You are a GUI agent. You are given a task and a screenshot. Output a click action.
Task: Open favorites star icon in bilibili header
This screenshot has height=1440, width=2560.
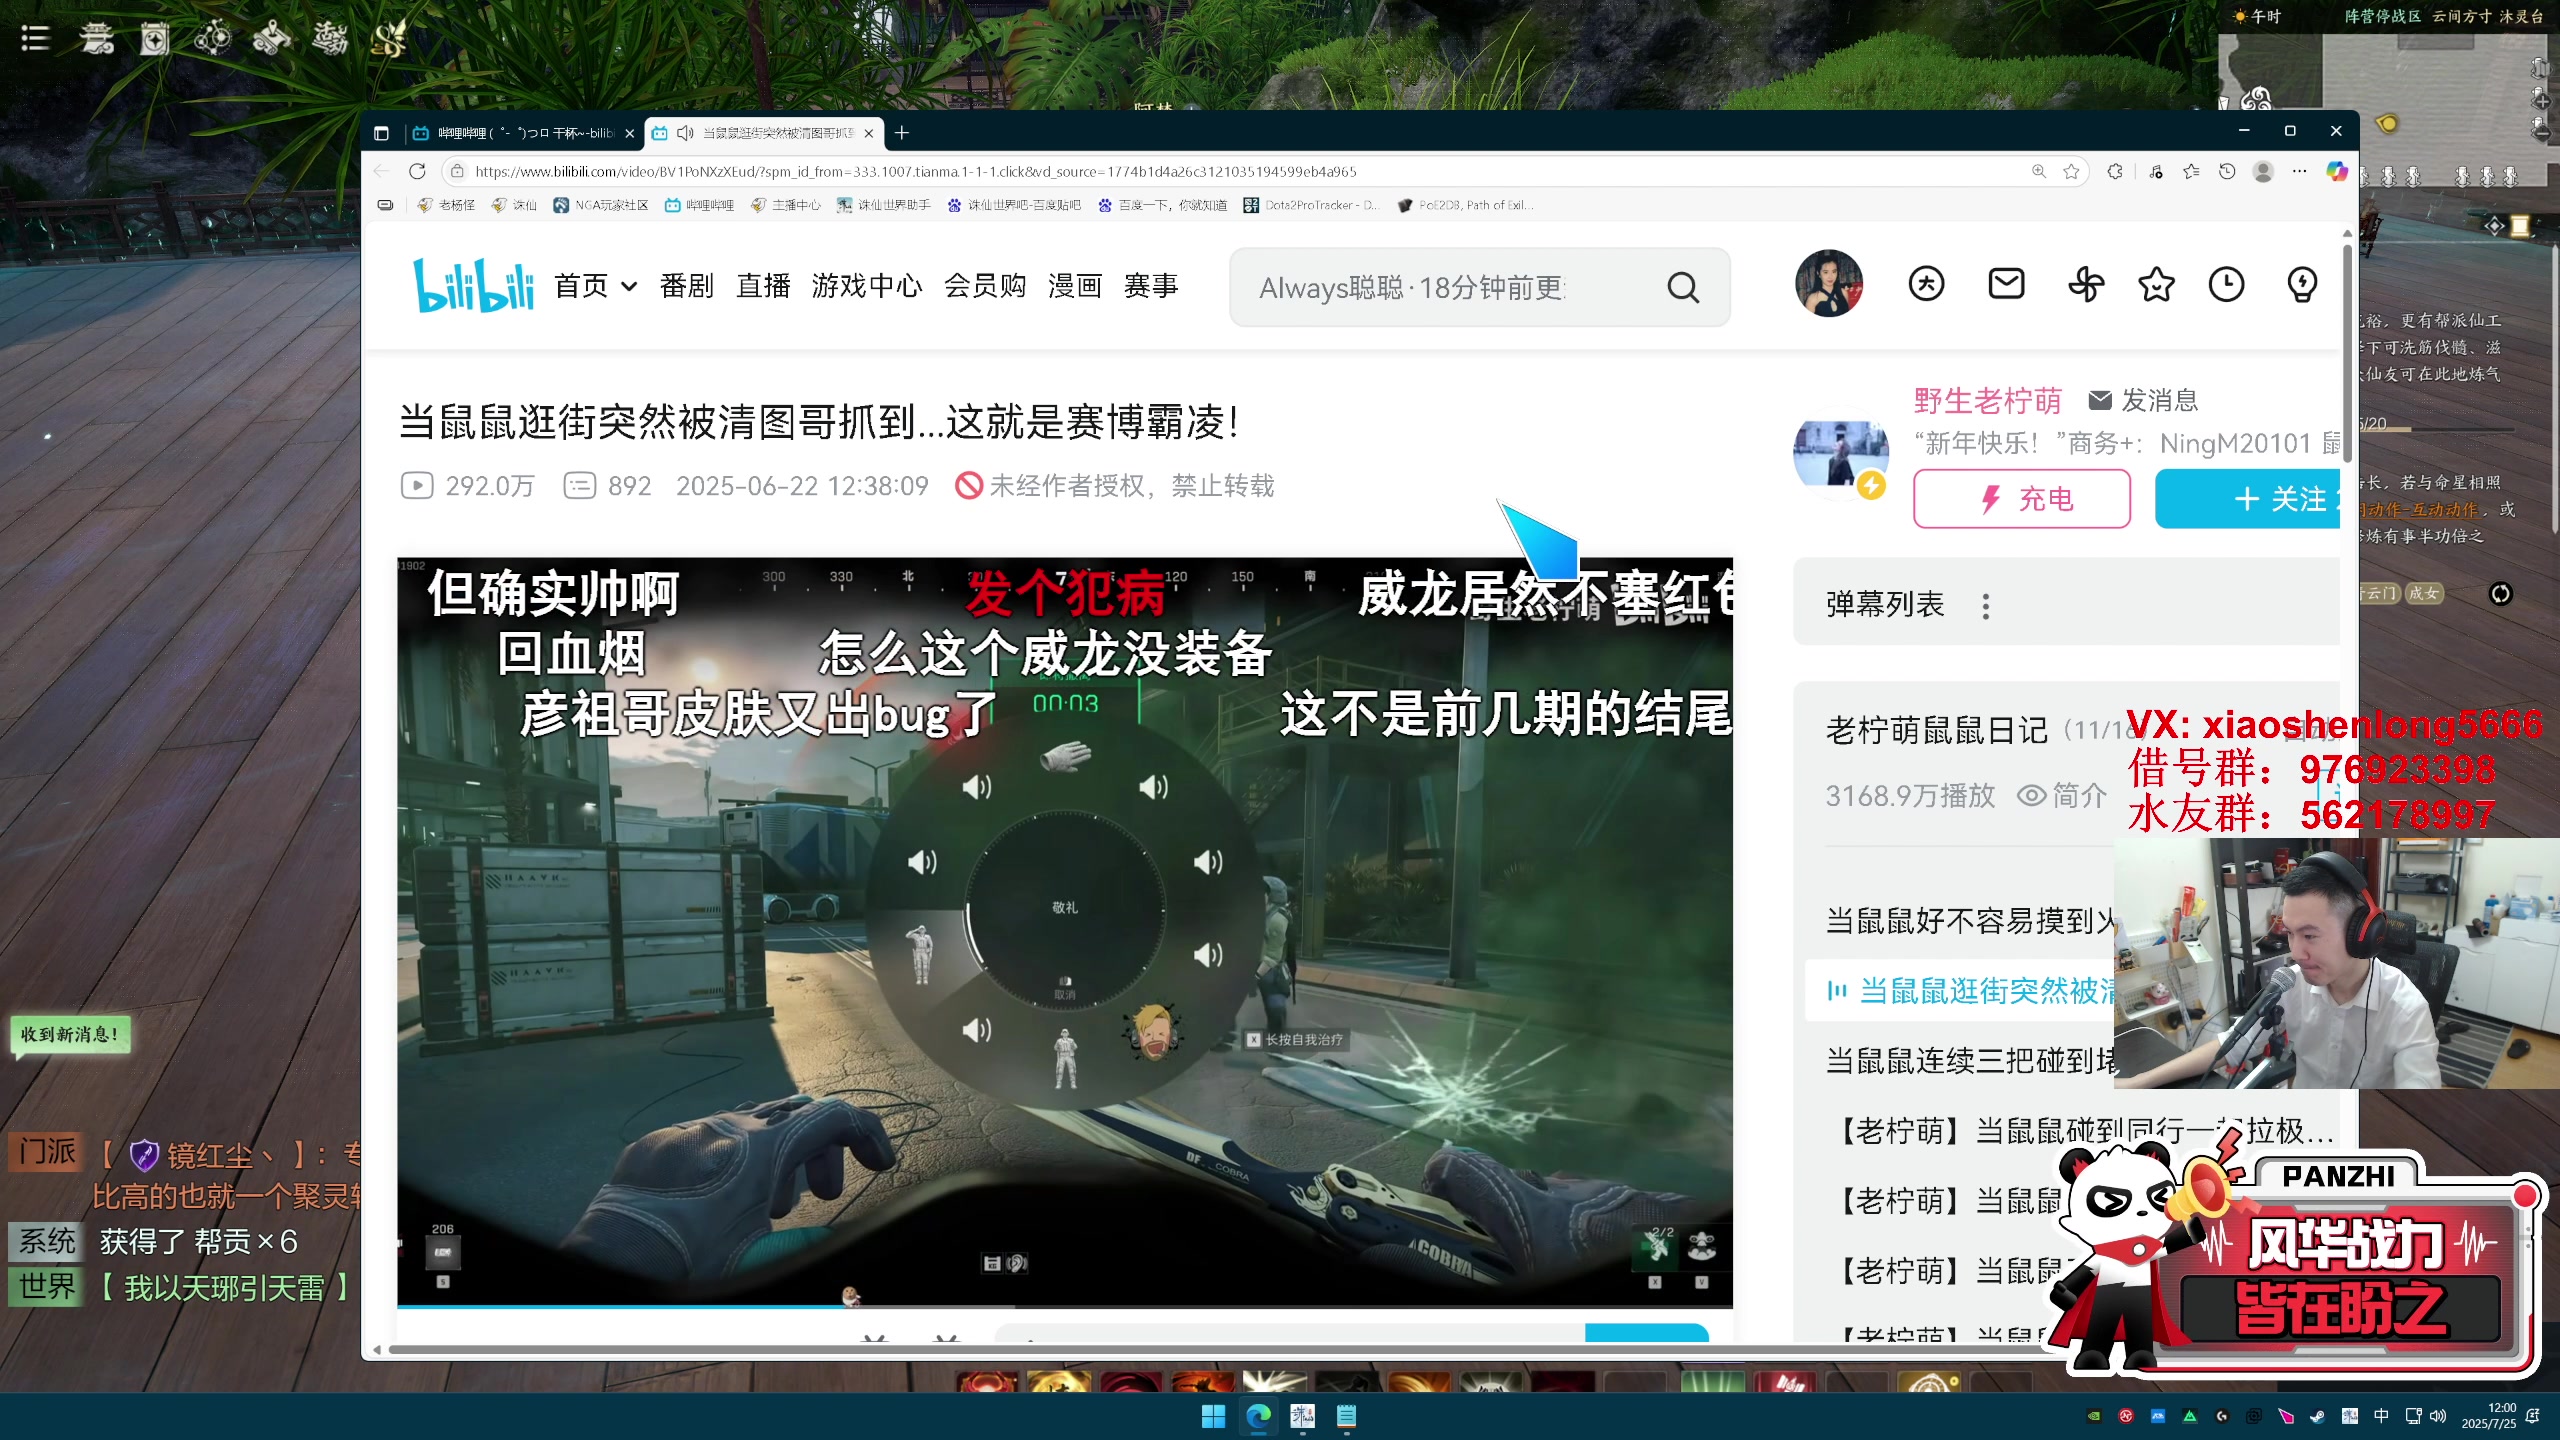tap(2156, 285)
